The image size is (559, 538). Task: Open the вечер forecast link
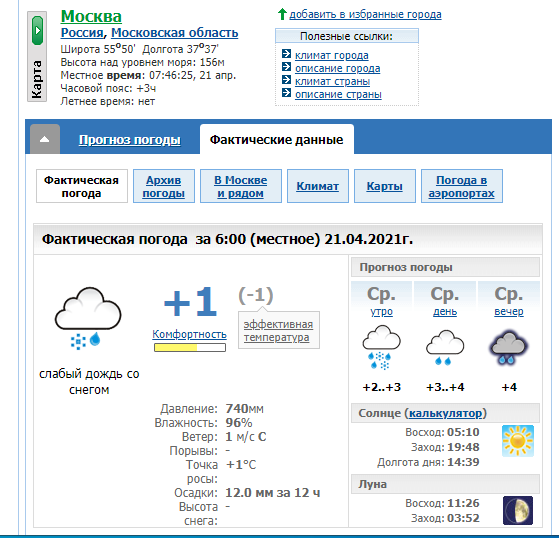(x=509, y=311)
